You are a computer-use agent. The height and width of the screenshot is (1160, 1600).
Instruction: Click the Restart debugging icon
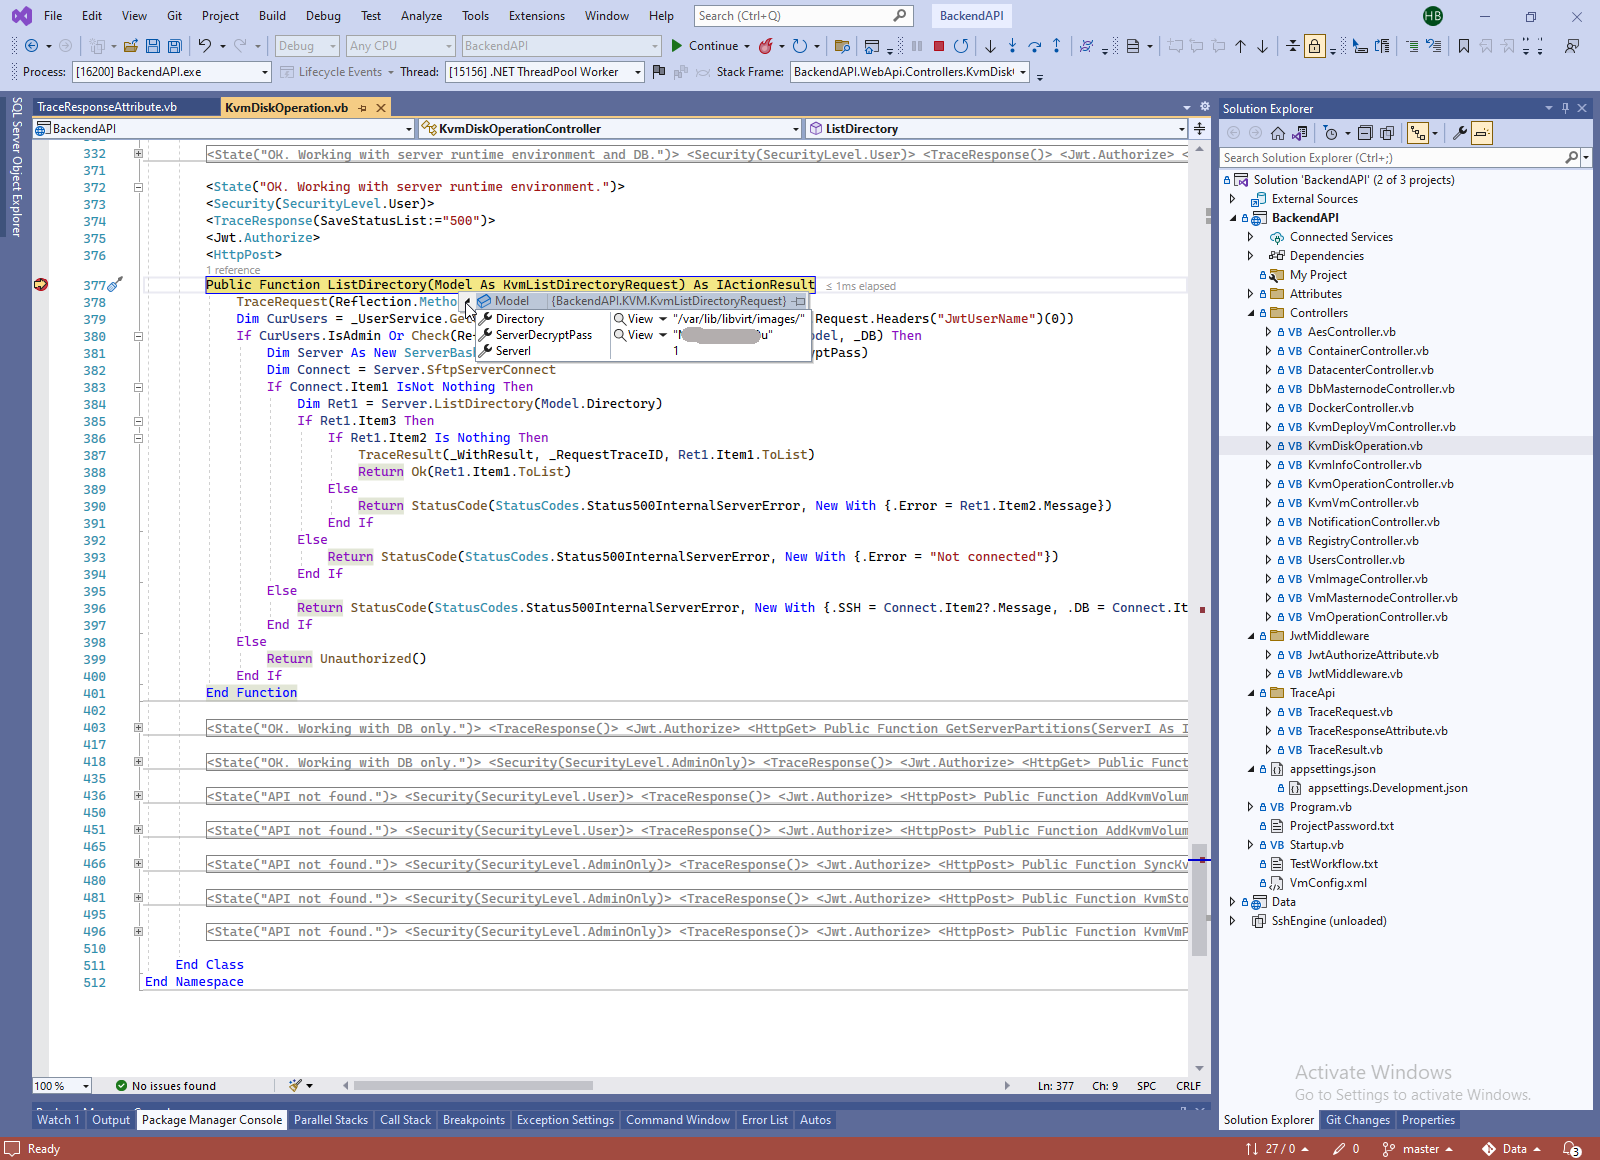pos(961,46)
